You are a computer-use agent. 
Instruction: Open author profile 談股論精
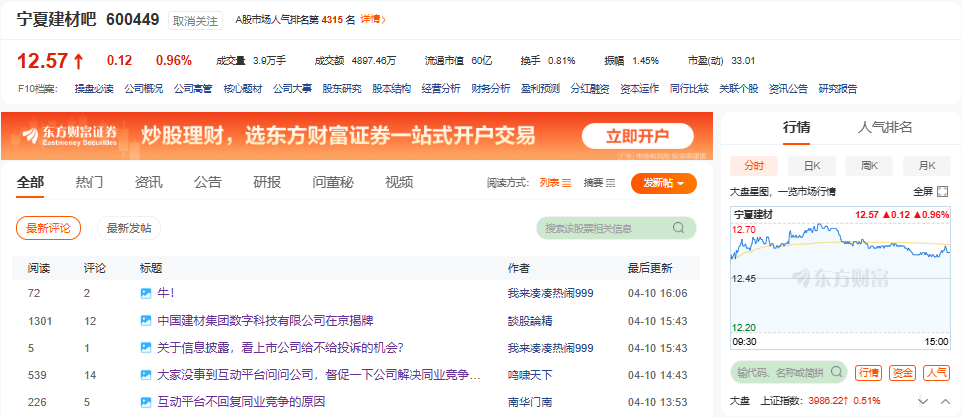pyautogui.click(x=528, y=321)
